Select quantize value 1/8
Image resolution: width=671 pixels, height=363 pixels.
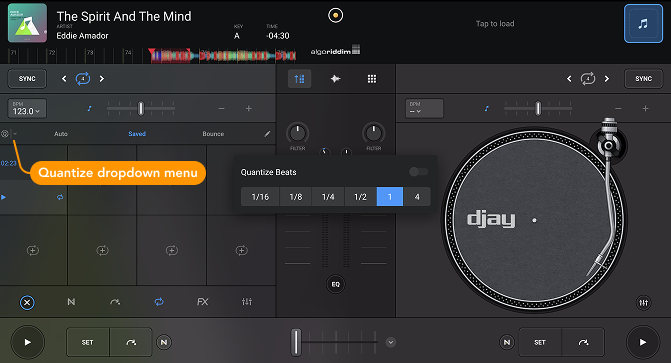(x=296, y=197)
